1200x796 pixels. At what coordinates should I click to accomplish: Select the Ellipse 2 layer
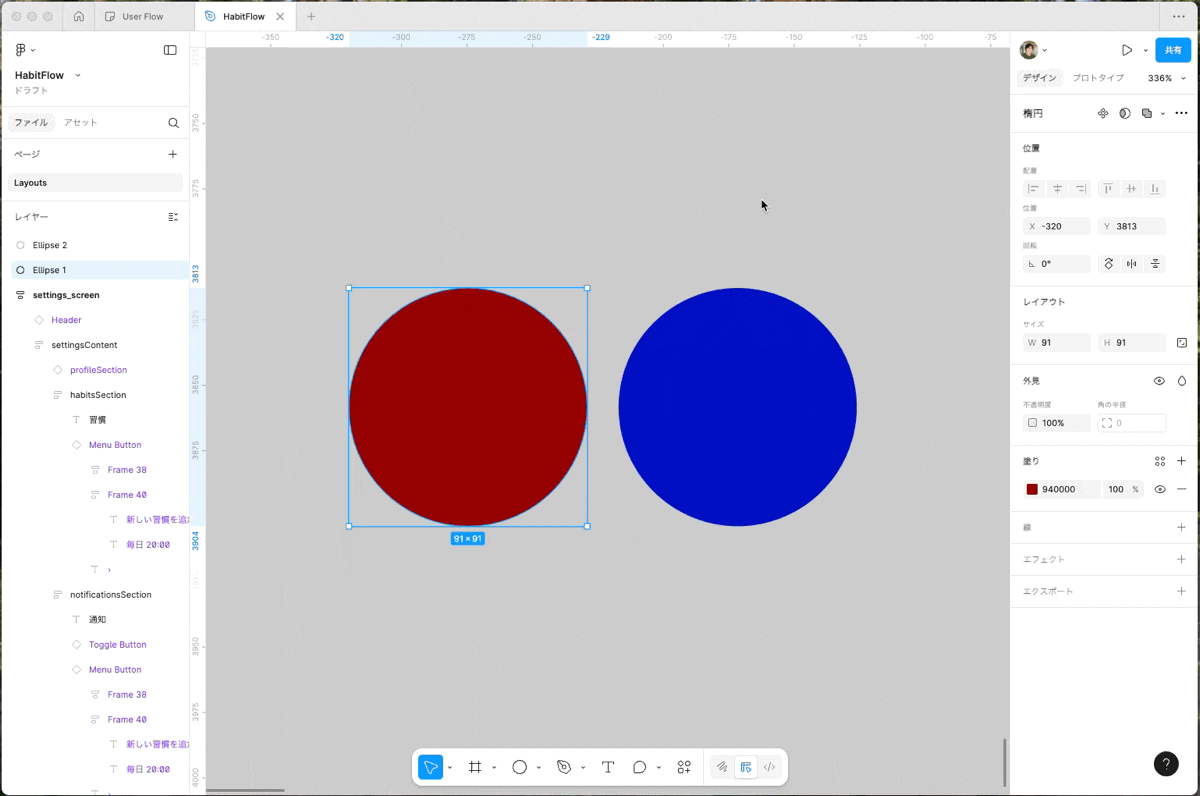click(50, 245)
